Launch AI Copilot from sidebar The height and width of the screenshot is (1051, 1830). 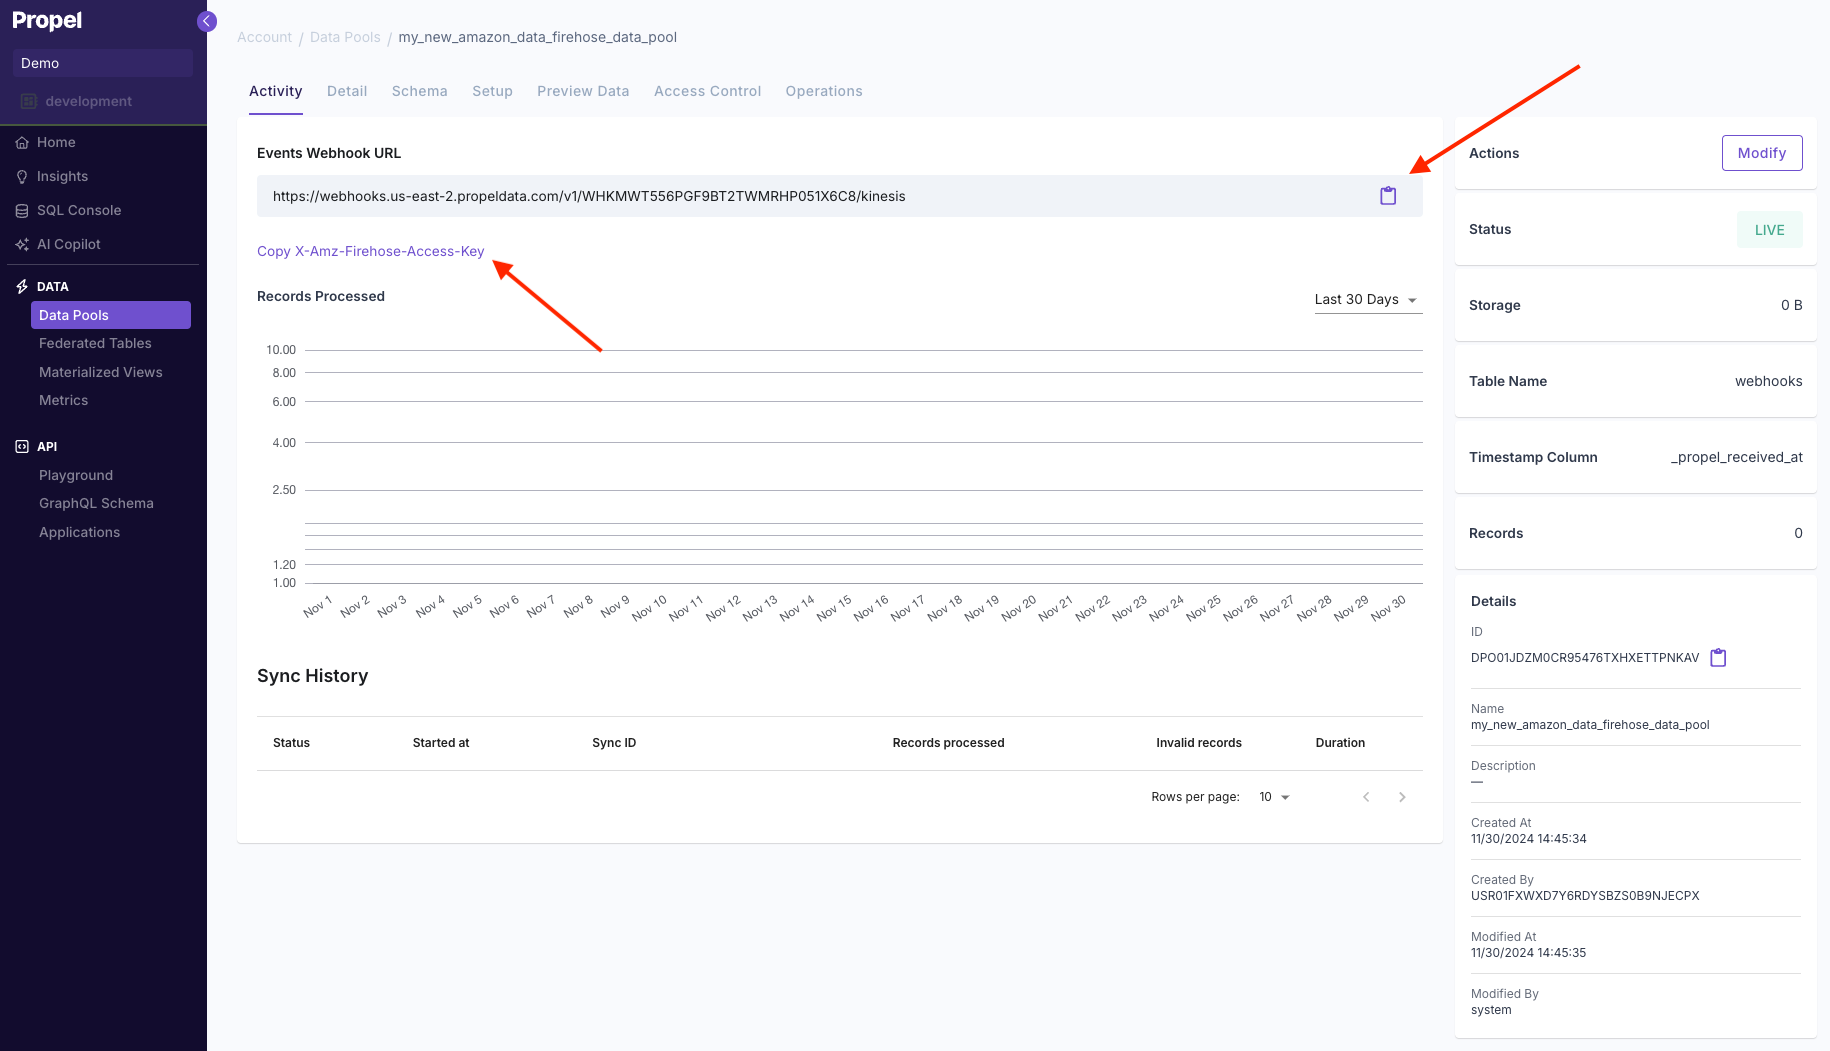click(68, 244)
